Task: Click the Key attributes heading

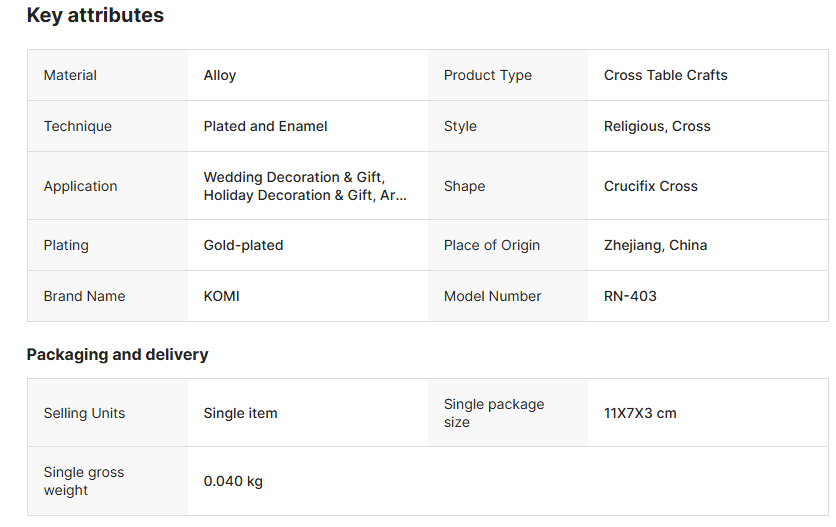Action: (95, 16)
